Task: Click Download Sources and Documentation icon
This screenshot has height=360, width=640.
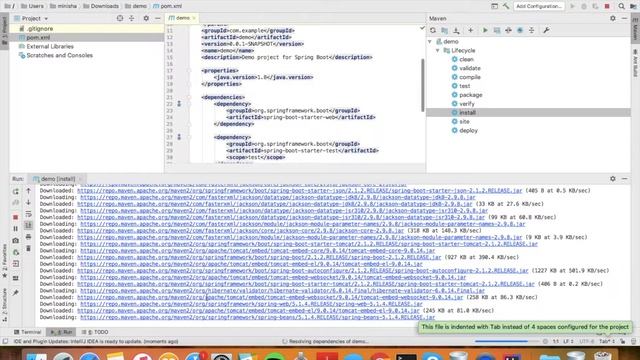Action: tap(456, 30)
